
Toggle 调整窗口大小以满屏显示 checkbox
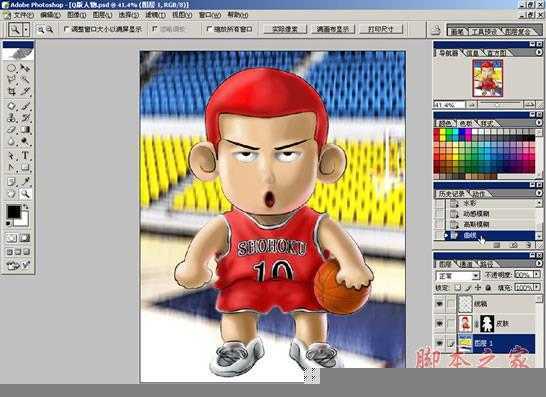pos(67,29)
